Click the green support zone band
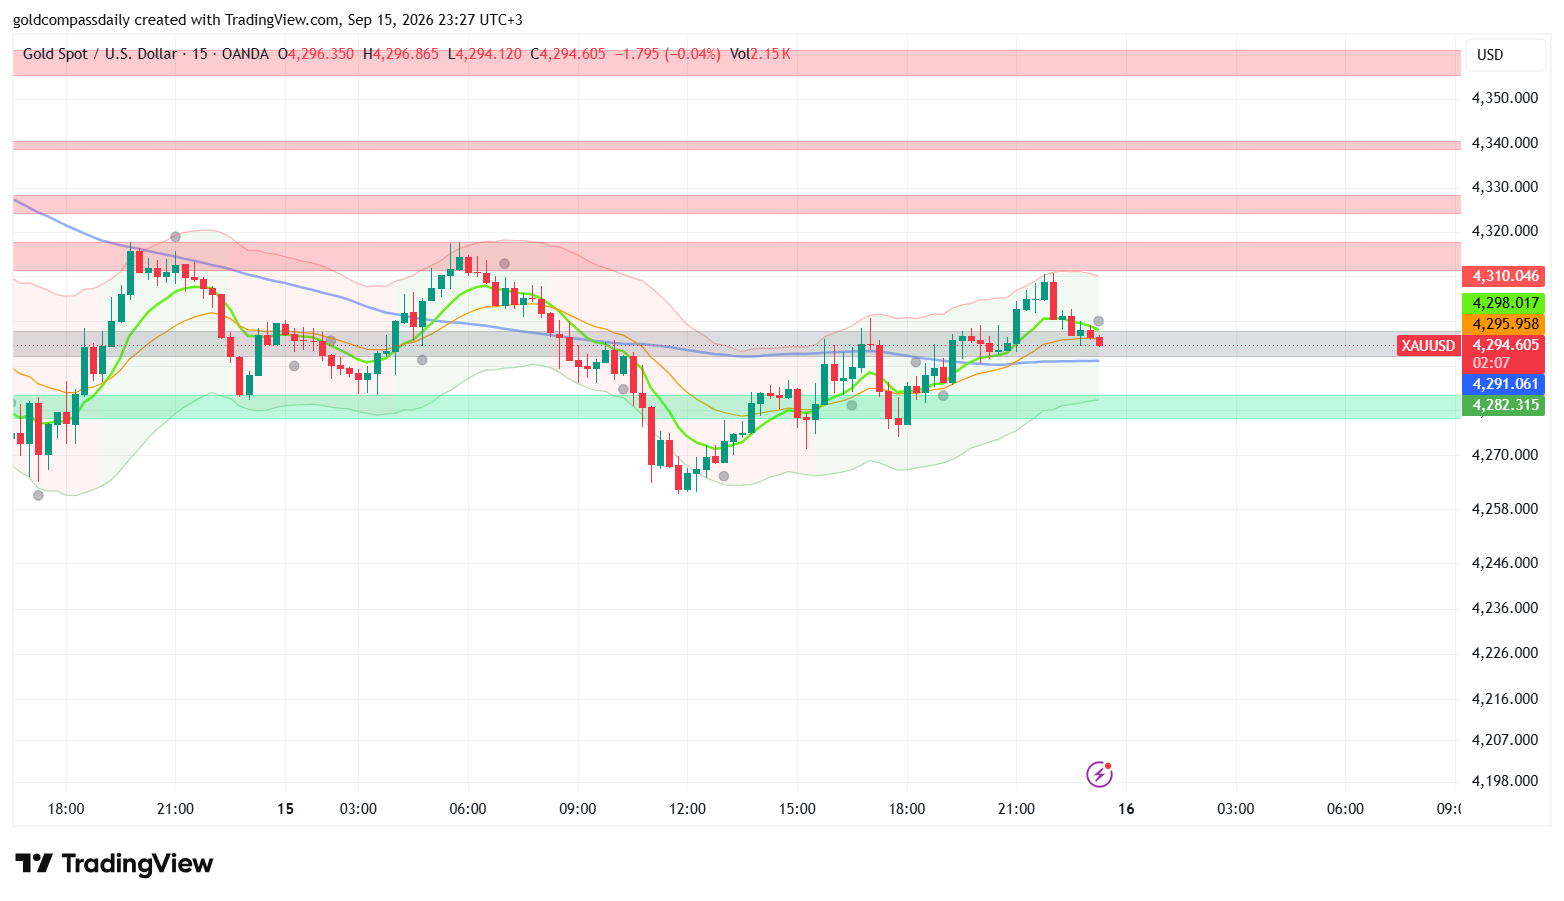Screen dimensions: 1564x901 [x=737, y=406]
